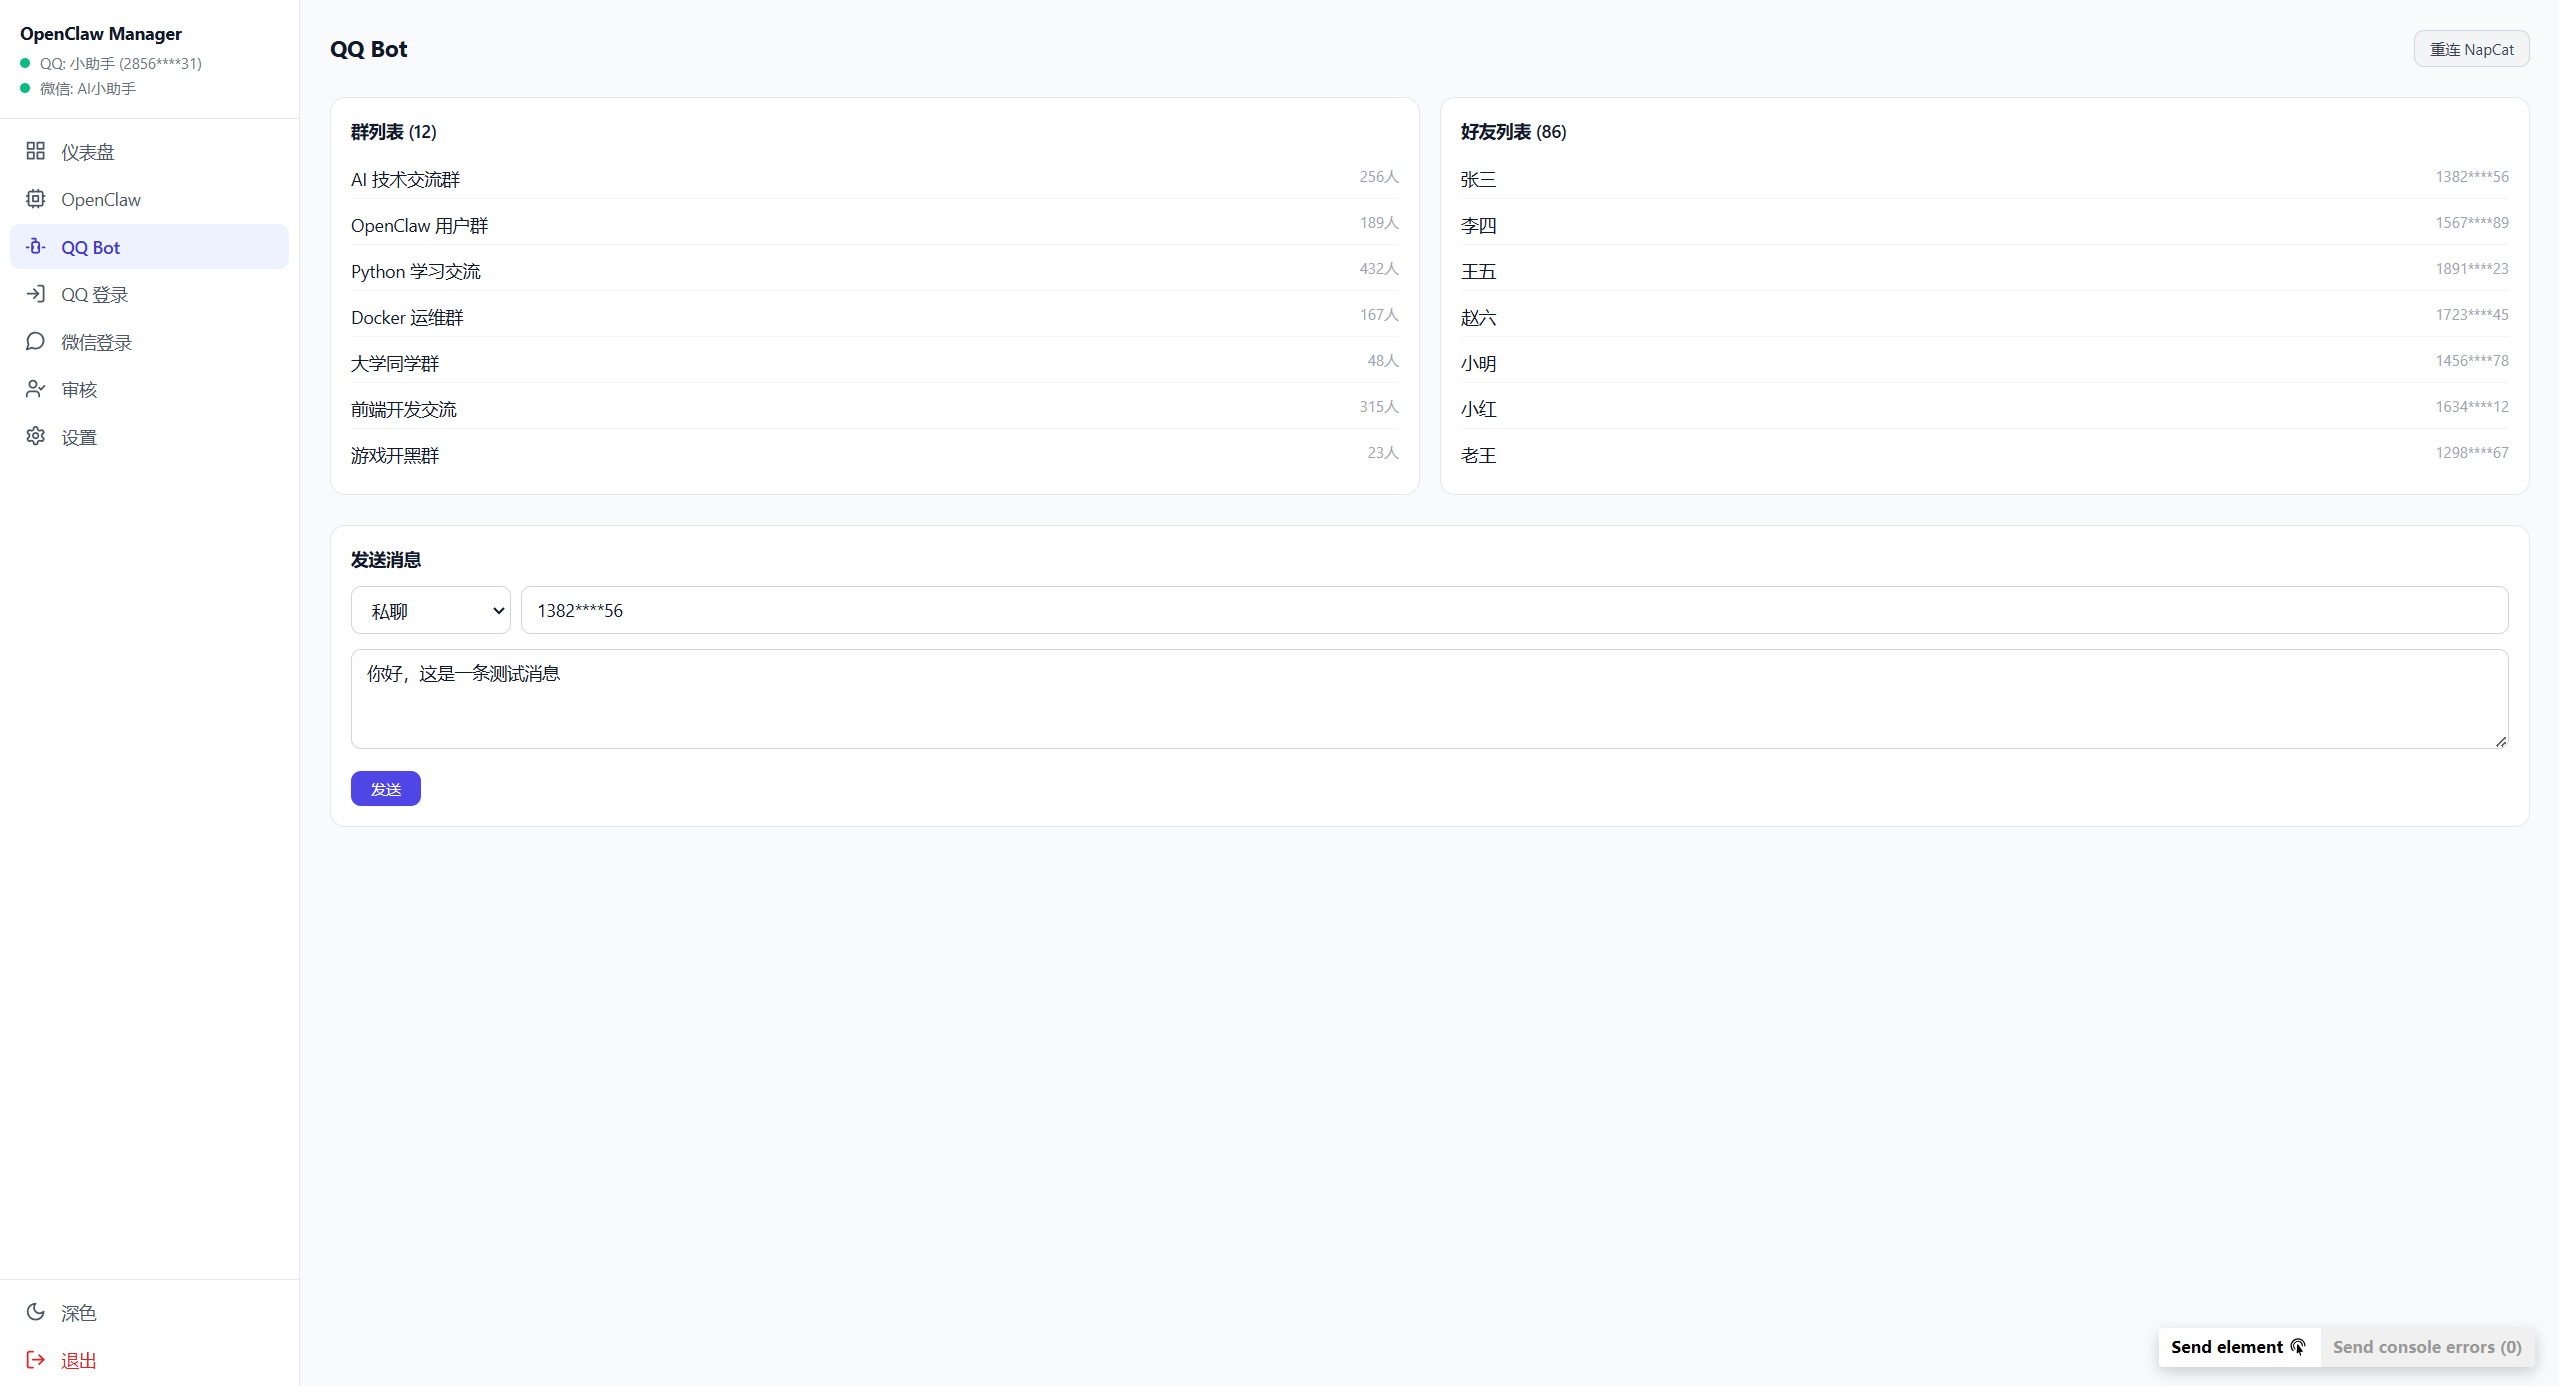
Task: Click the 群列表 (12) heading
Action: (x=393, y=132)
